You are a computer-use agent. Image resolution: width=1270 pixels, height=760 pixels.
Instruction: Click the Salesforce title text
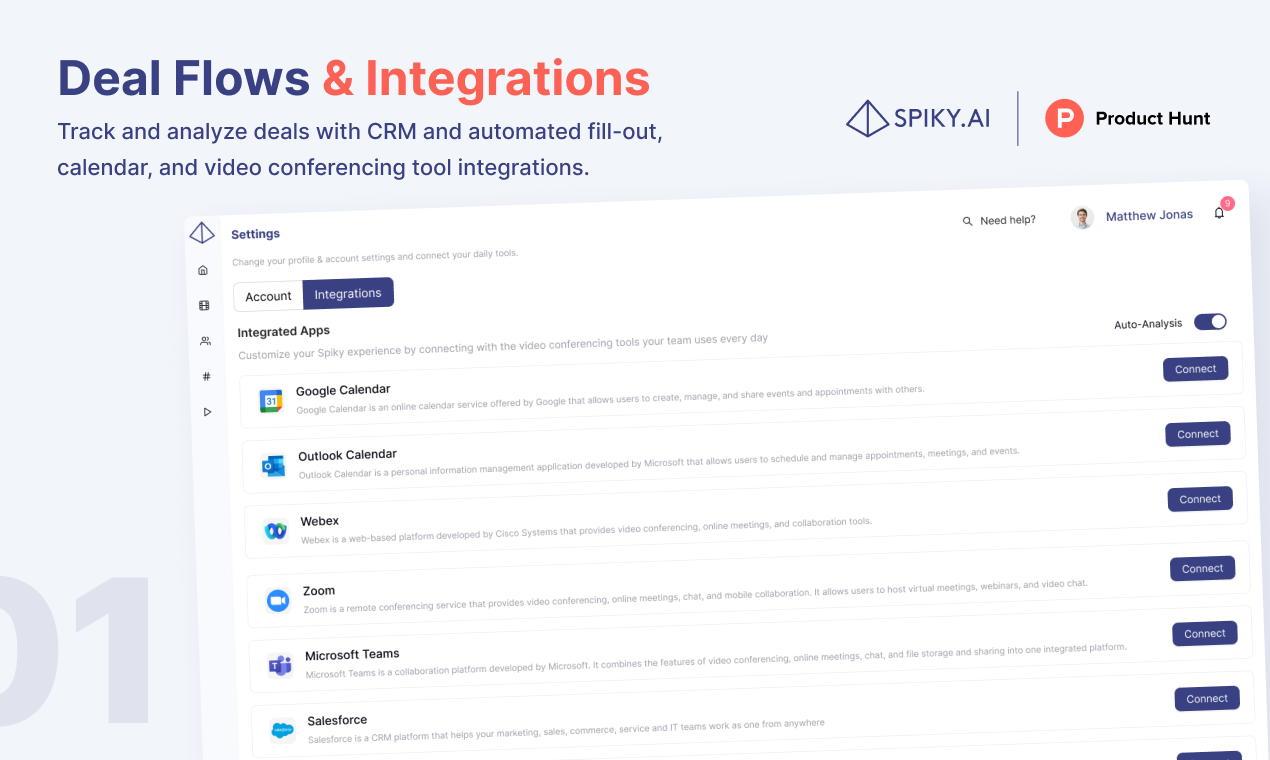tap(337, 720)
